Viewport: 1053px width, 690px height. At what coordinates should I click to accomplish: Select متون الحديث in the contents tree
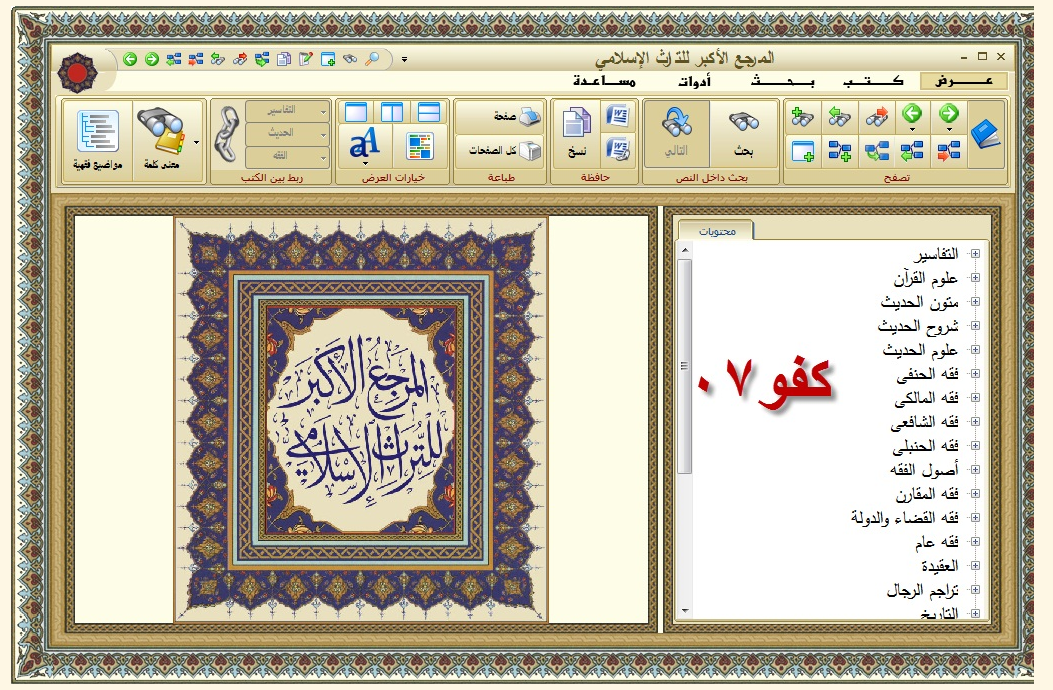point(919,302)
